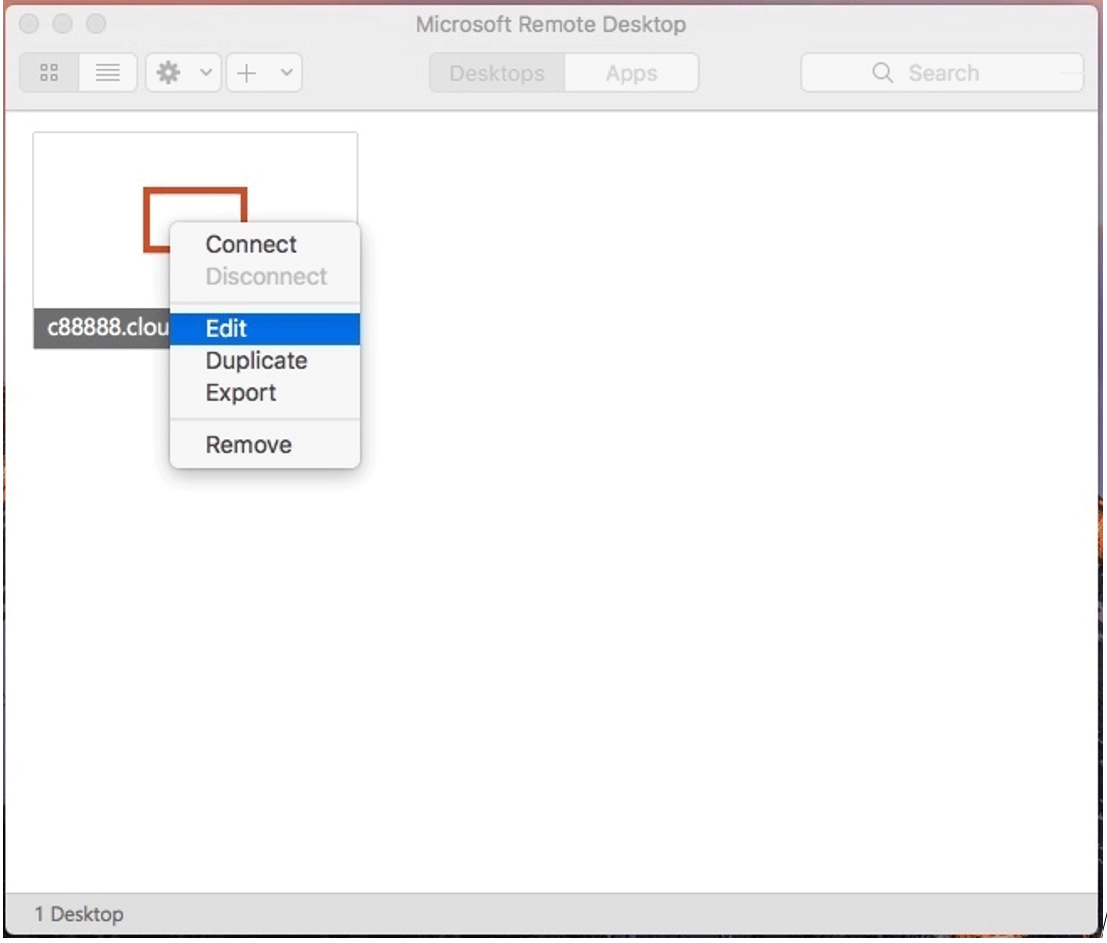Choose Disconnect from the context menu
This screenshot has height=943, width=1107.
(265, 276)
